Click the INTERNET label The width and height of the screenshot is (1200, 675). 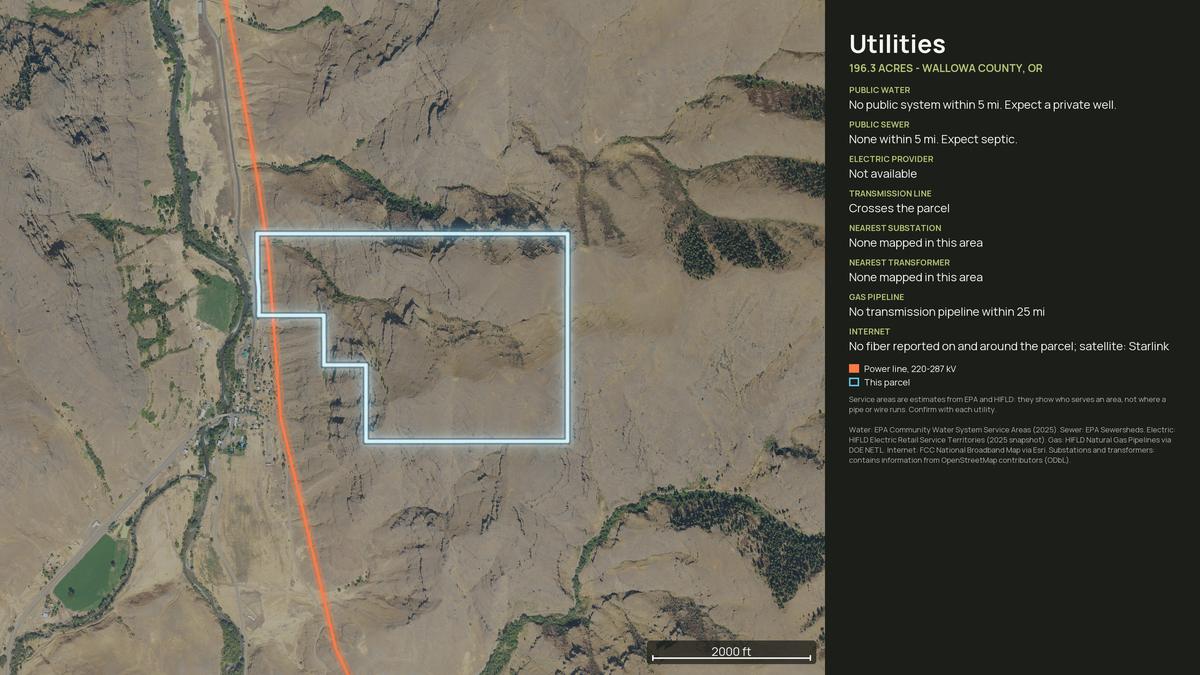[x=868, y=331]
